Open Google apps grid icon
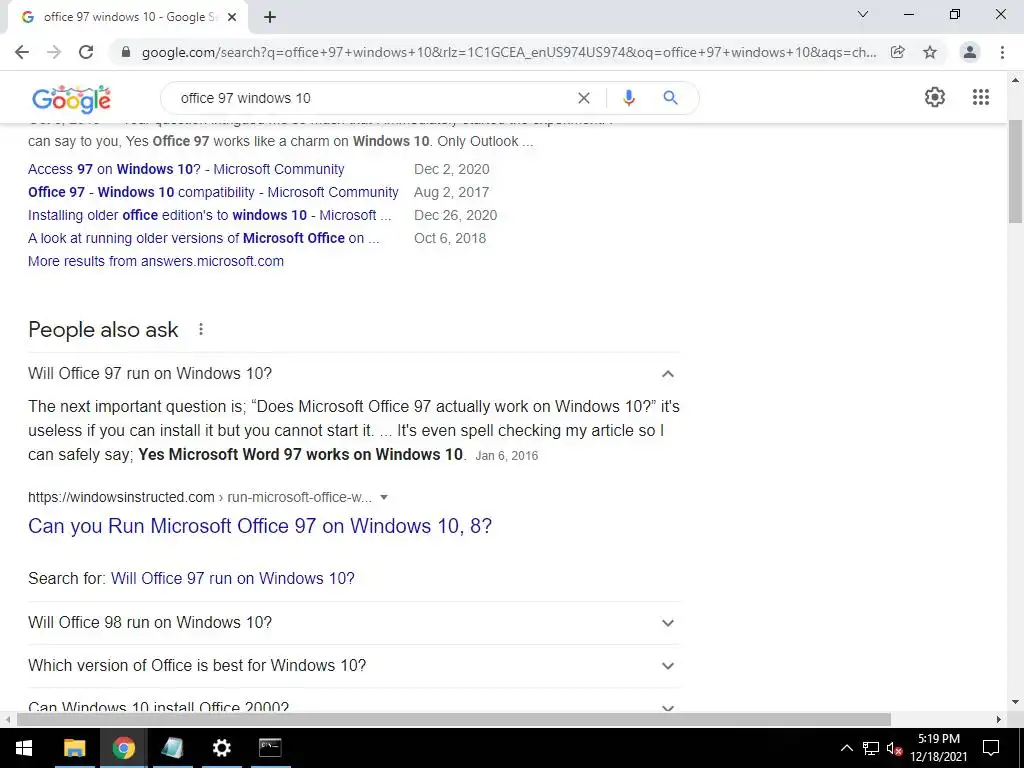Image resolution: width=1024 pixels, height=768 pixels. (981, 97)
